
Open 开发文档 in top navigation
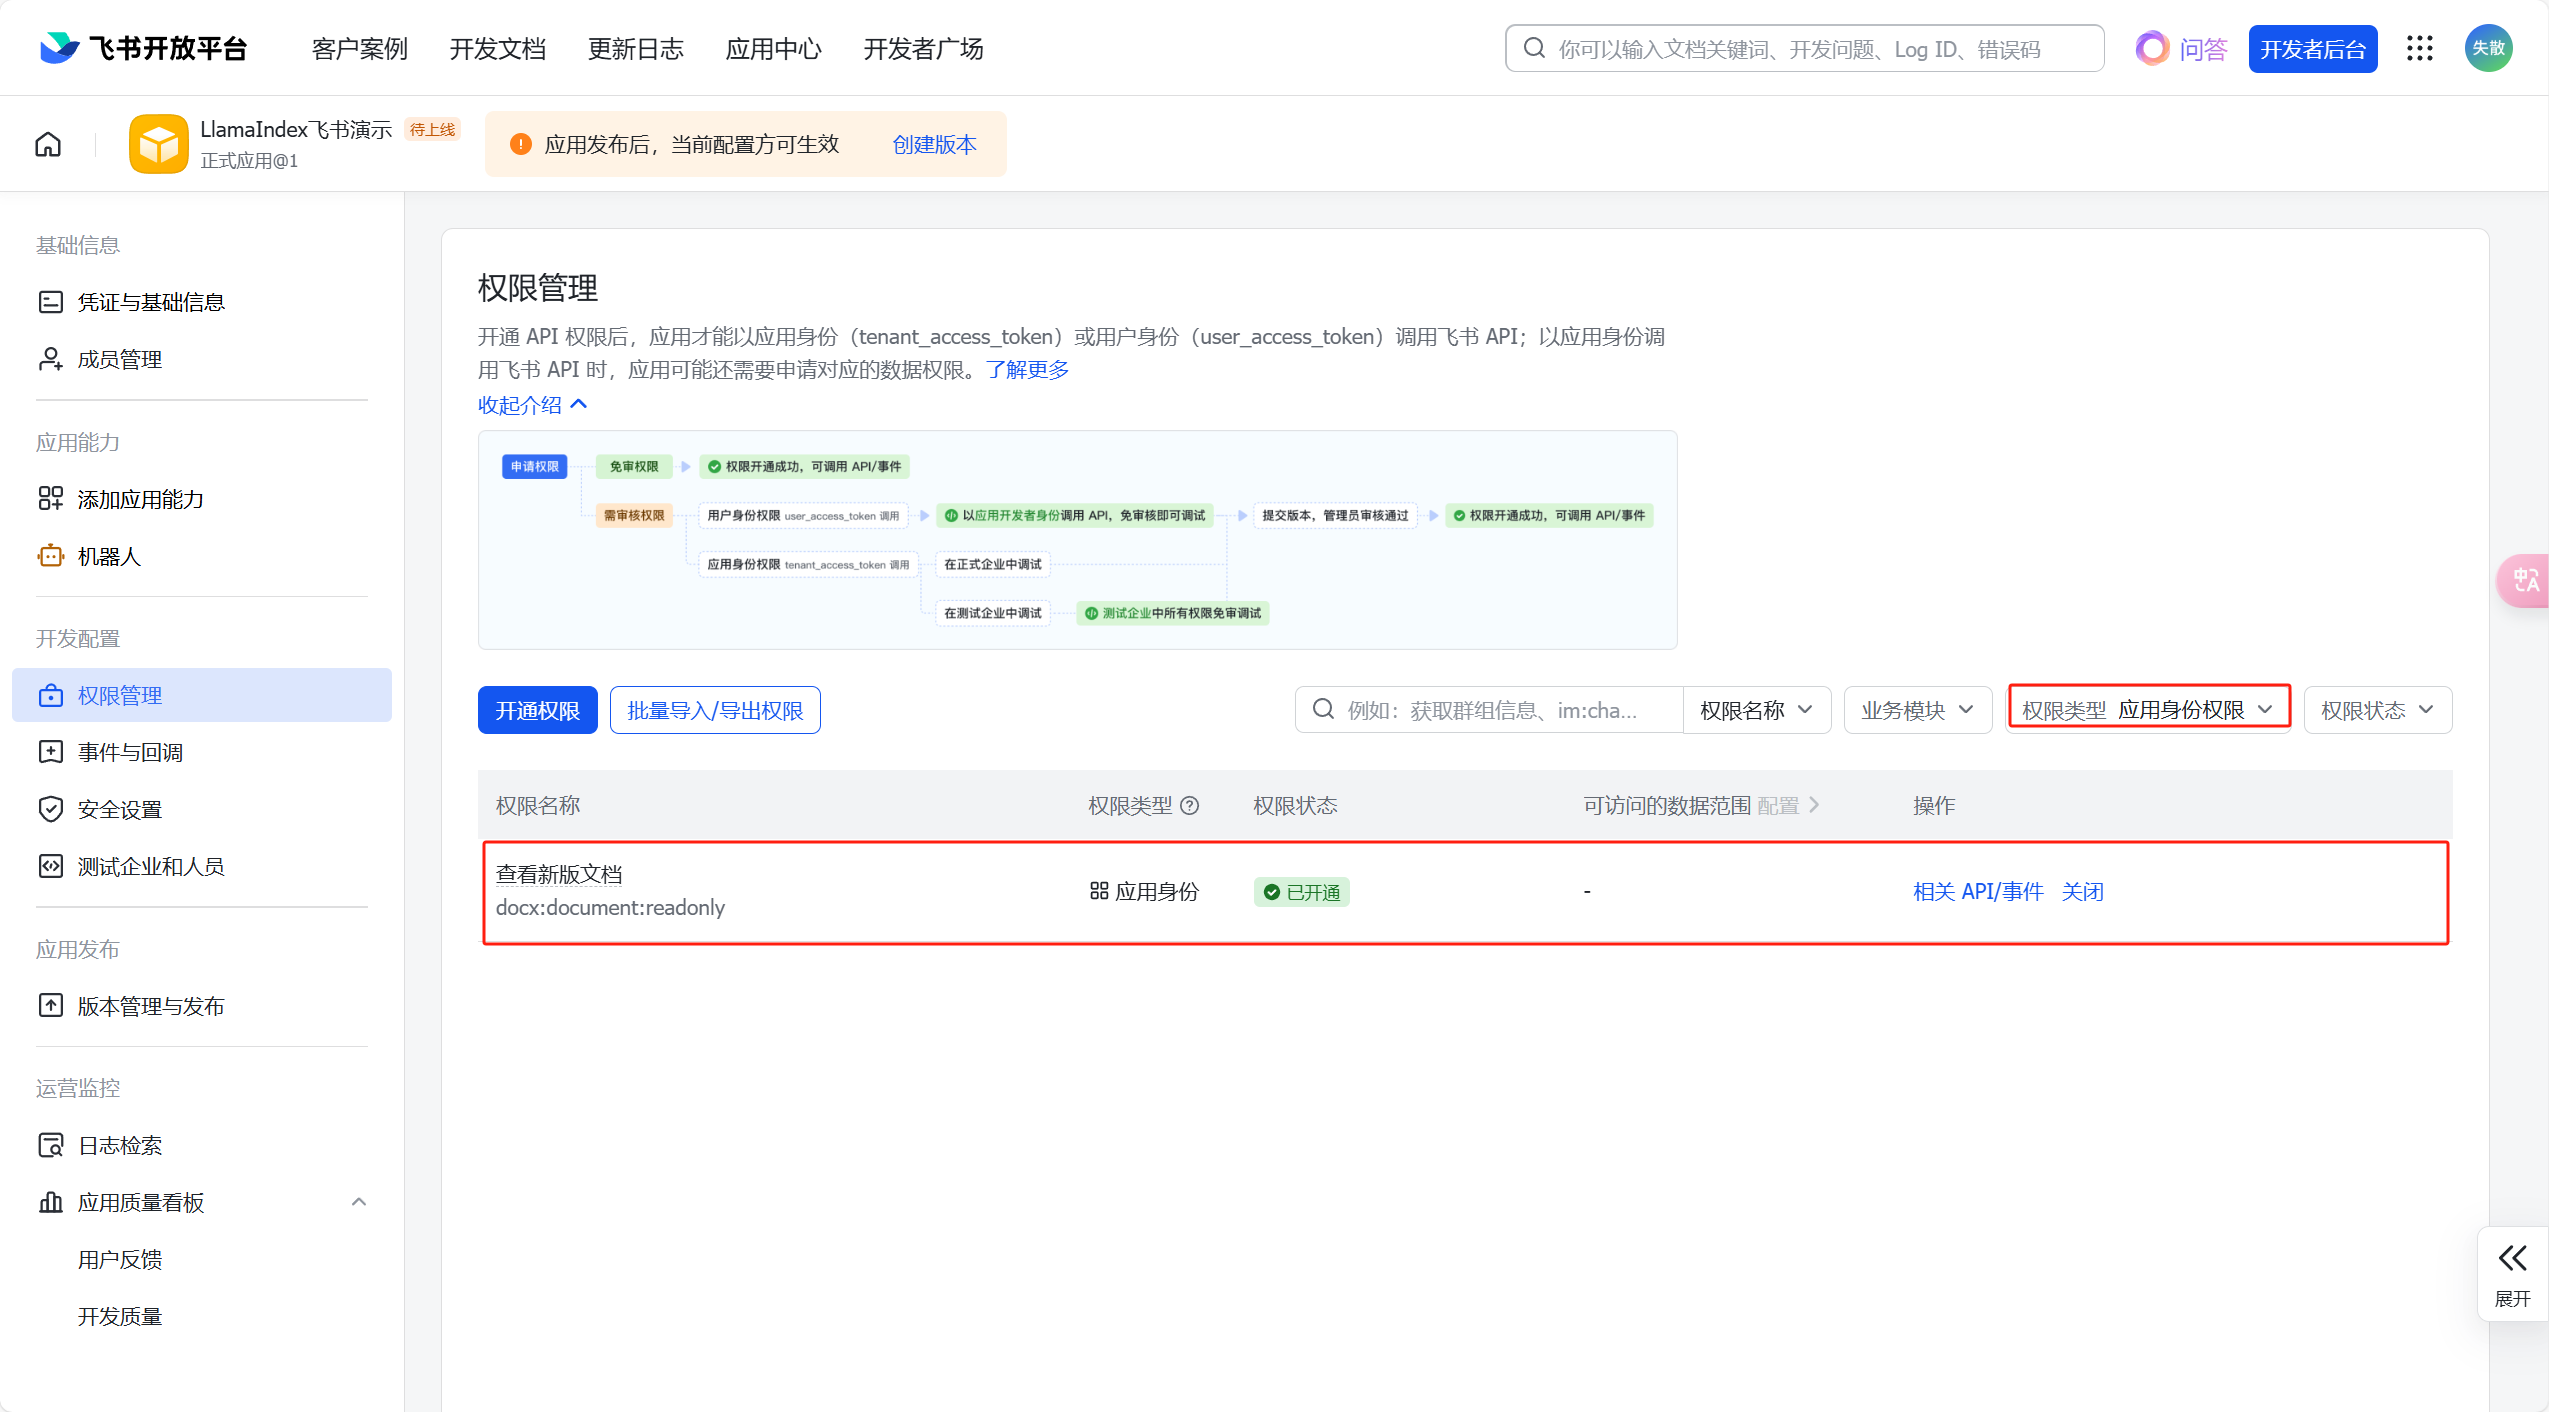[x=497, y=49]
